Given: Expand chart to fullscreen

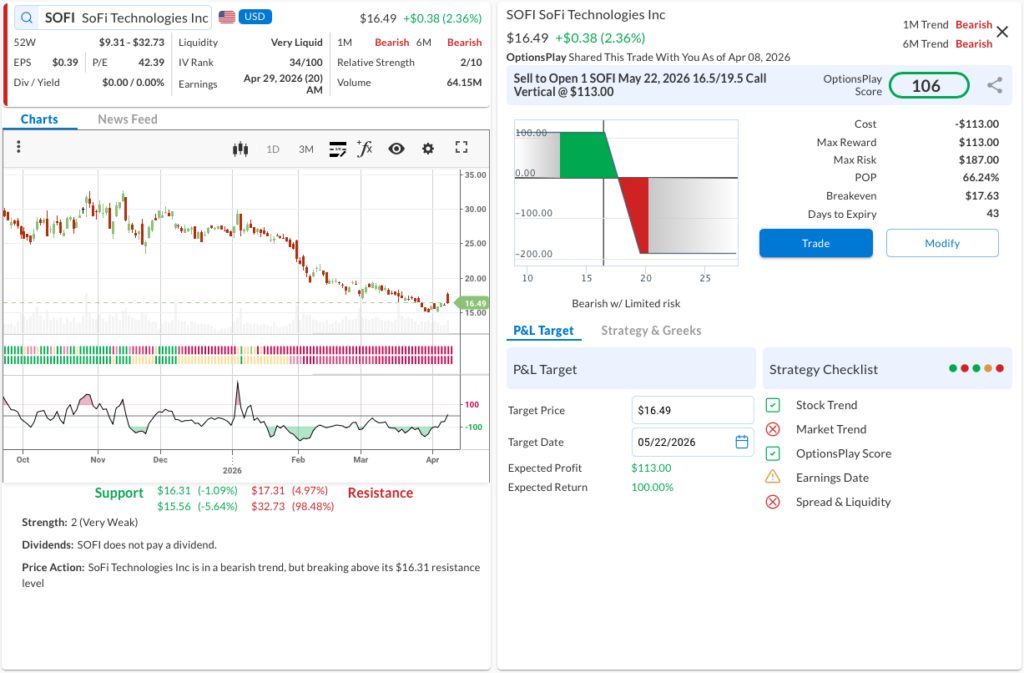Looking at the screenshot, I should [461, 148].
